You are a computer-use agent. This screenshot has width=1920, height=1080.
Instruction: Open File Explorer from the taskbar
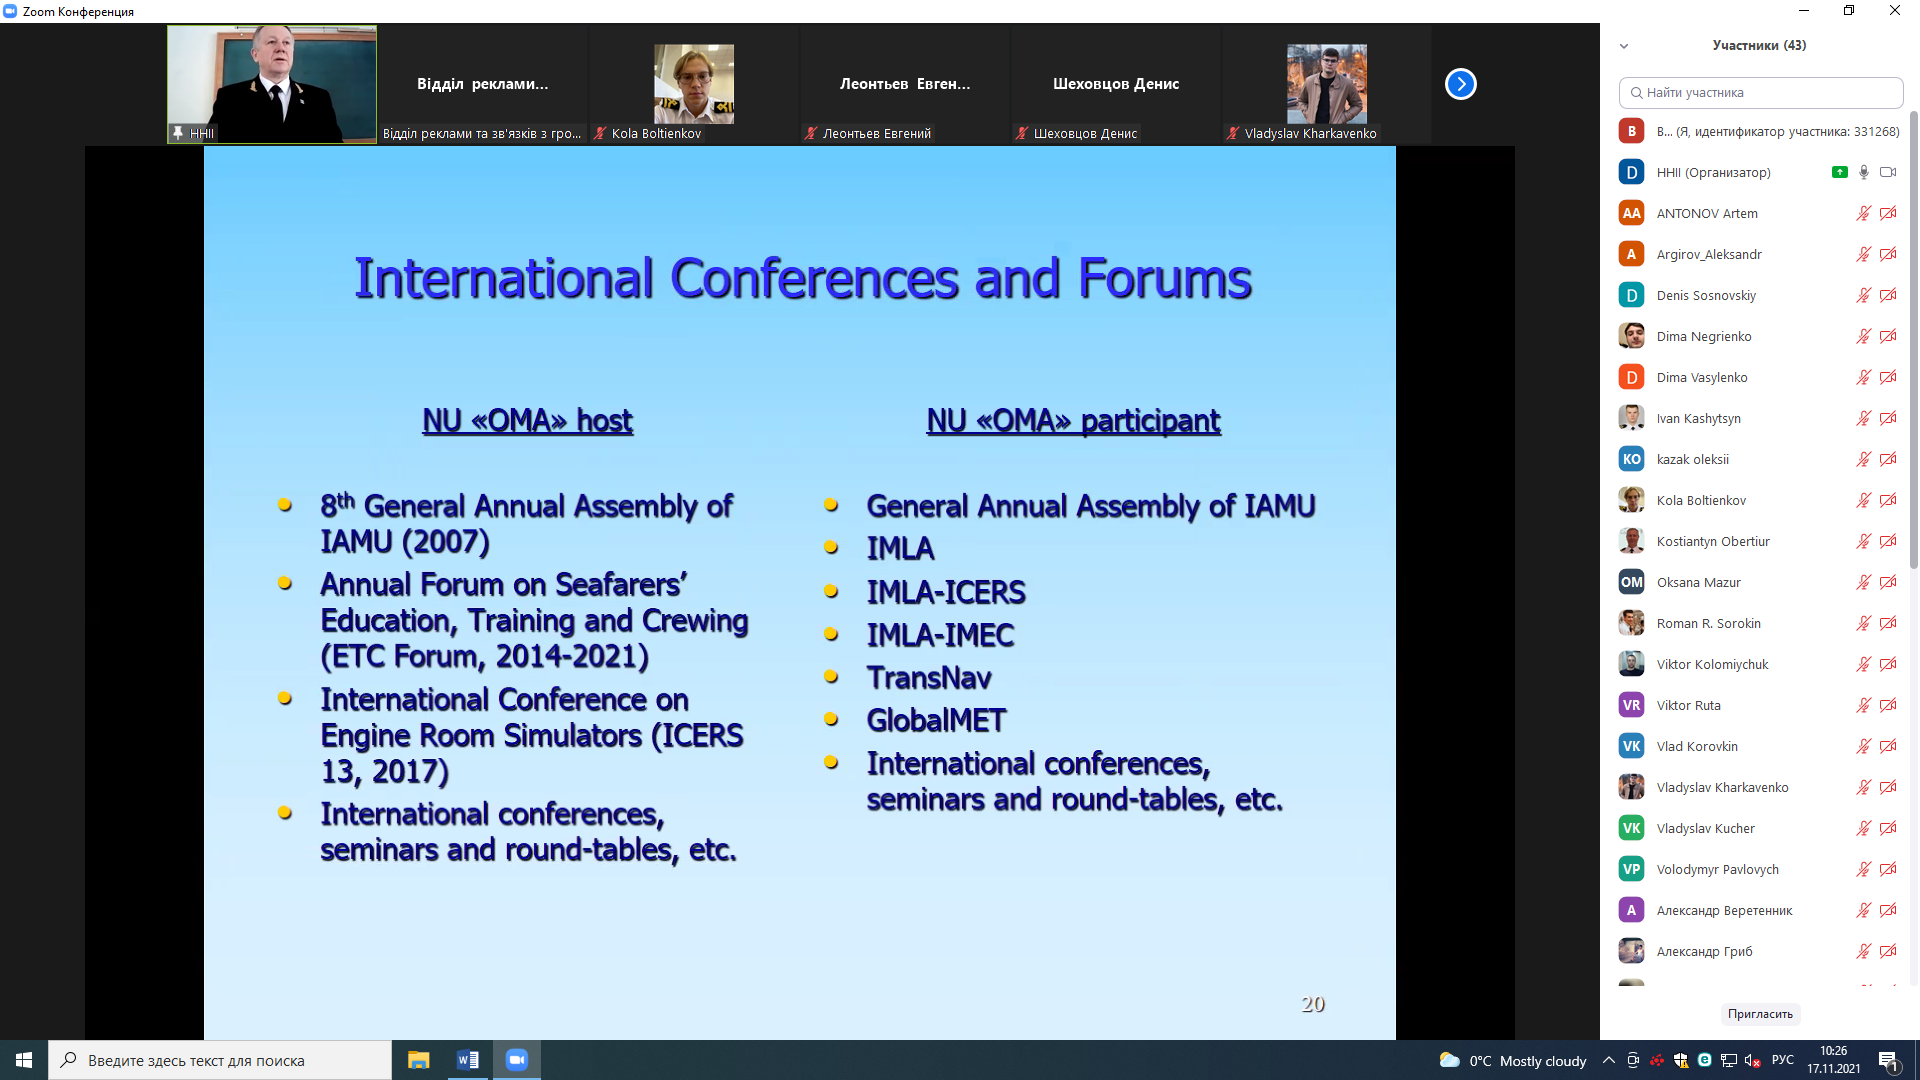418,1060
